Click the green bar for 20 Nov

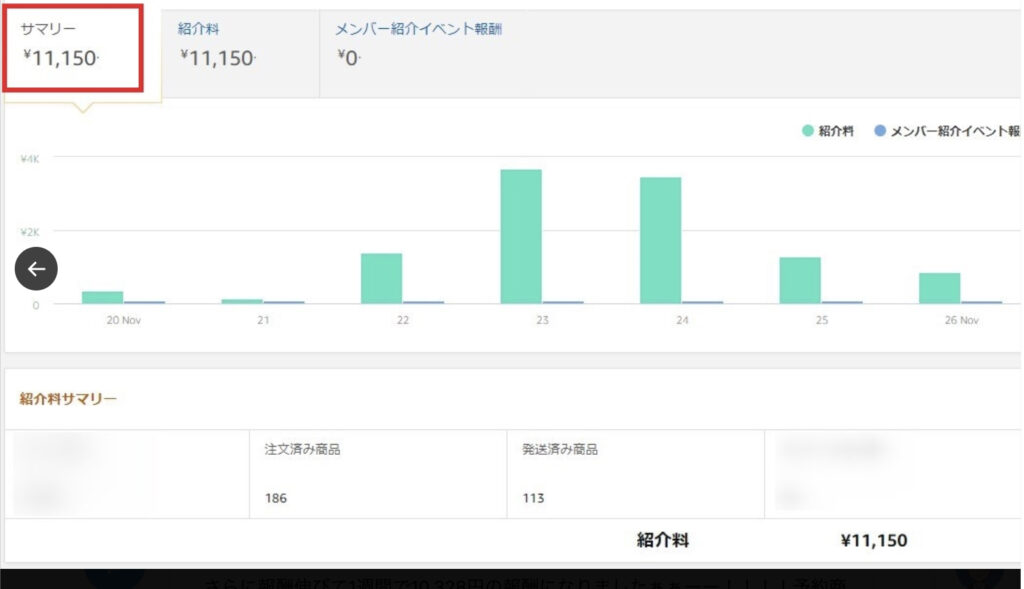(102, 297)
